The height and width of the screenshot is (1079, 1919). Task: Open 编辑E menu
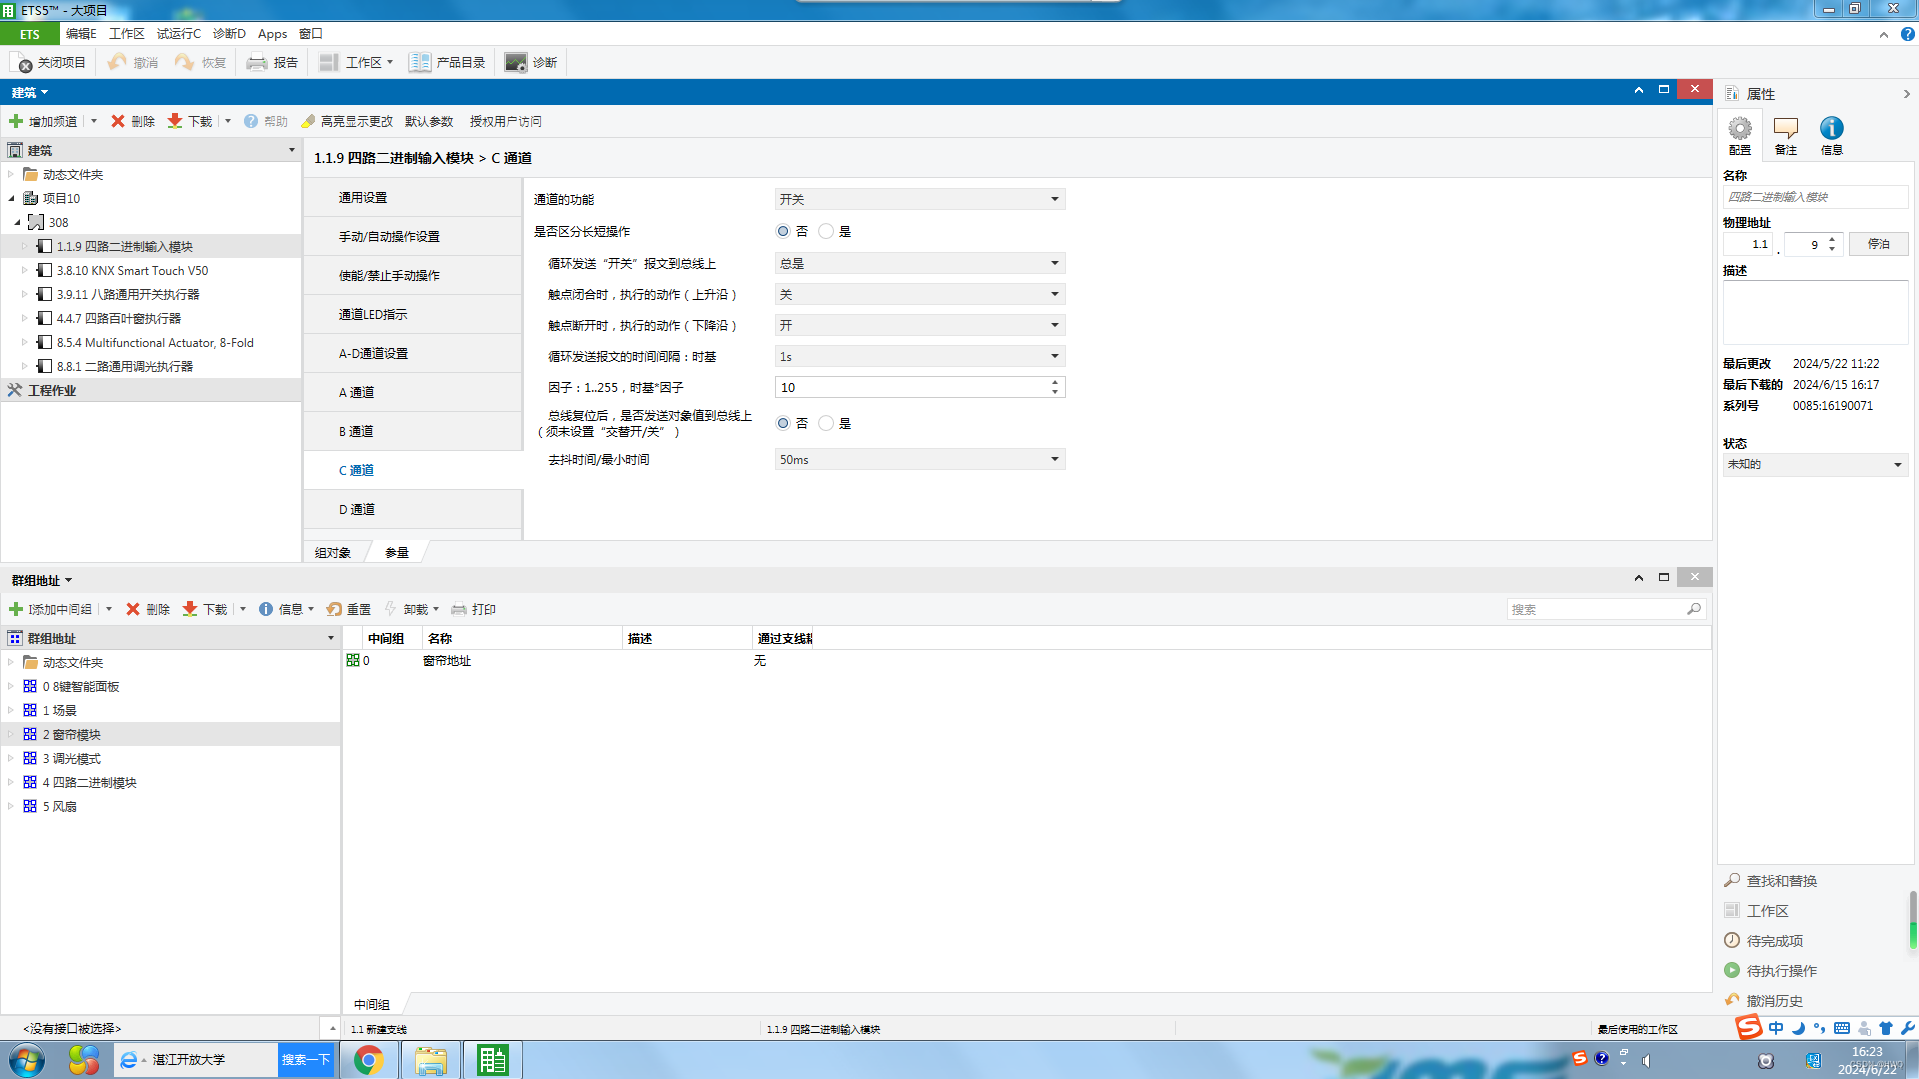click(81, 34)
